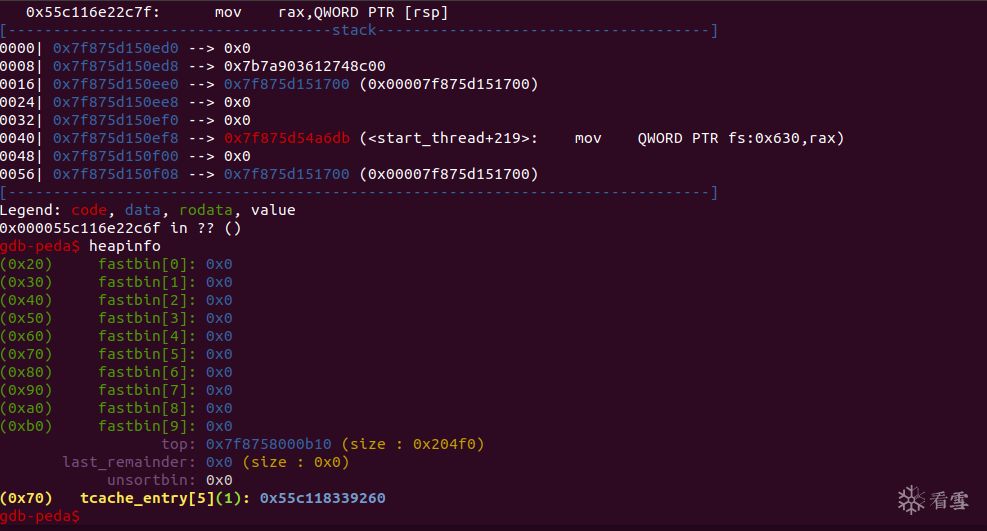
Task: Click the 'data' word in the Legend
Action: click(x=142, y=210)
